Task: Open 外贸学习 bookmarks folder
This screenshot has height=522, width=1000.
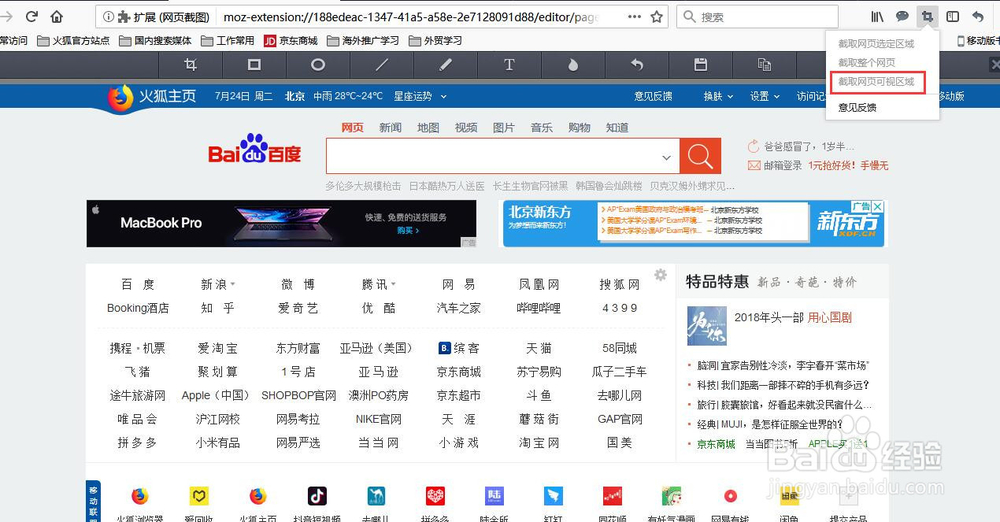Action: click(x=436, y=41)
